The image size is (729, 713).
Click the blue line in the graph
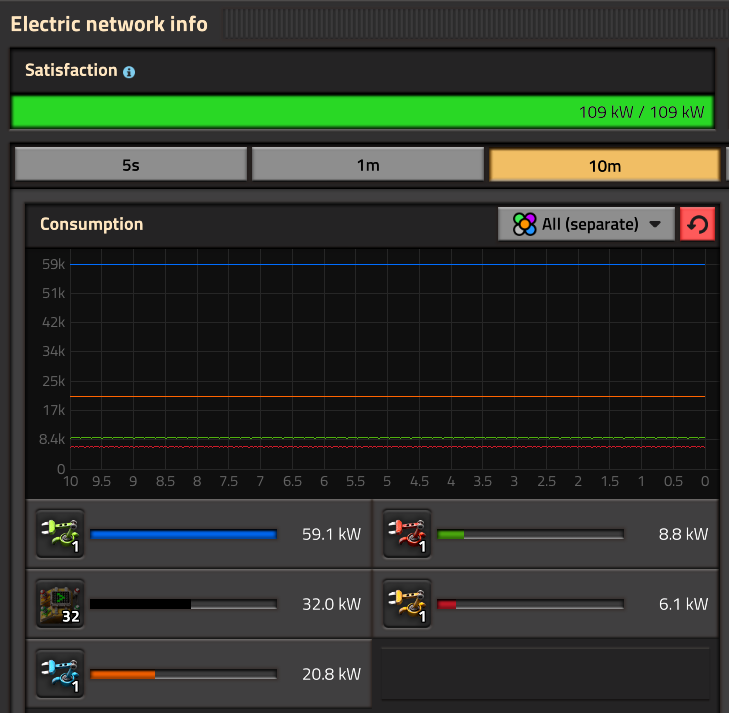click(x=387, y=264)
